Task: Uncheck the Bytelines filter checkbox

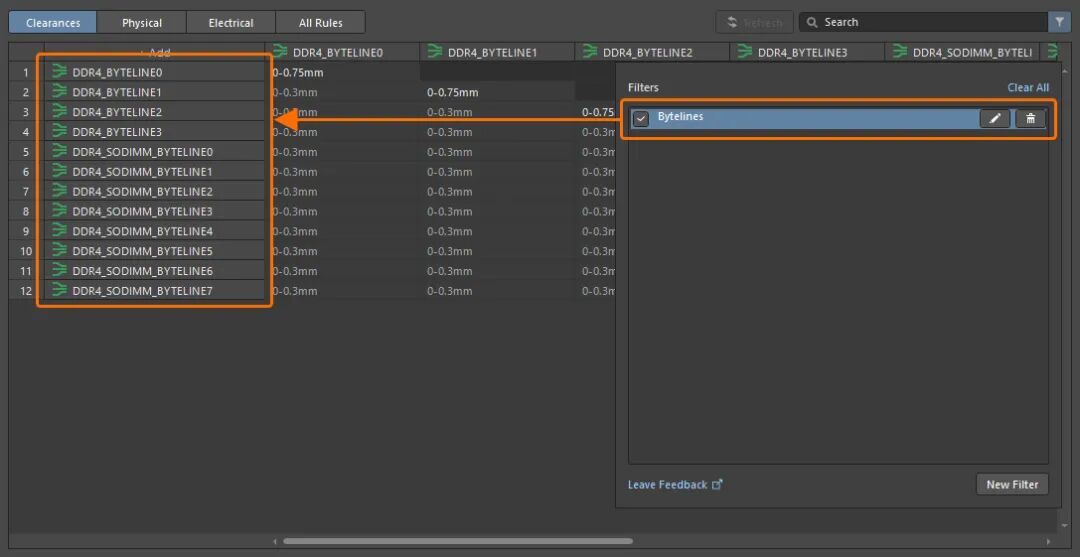Action: point(642,119)
